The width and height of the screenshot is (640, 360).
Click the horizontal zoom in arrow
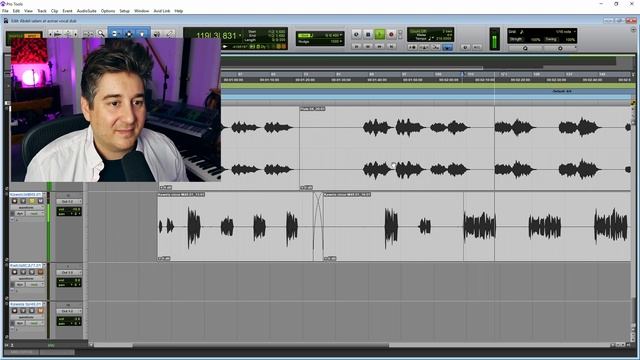[76, 34]
